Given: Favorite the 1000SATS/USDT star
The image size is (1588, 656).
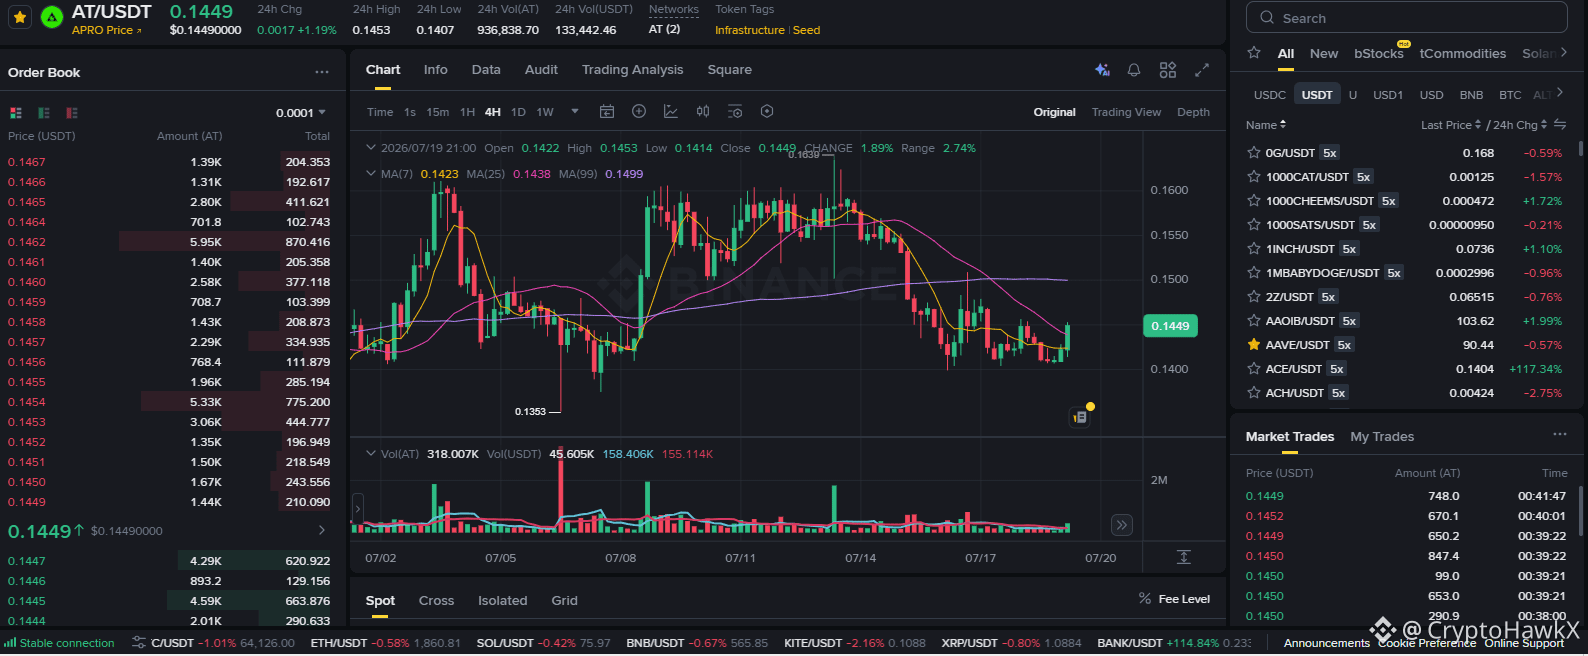Looking at the screenshot, I should pyautogui.click(x=1254, y=225).
